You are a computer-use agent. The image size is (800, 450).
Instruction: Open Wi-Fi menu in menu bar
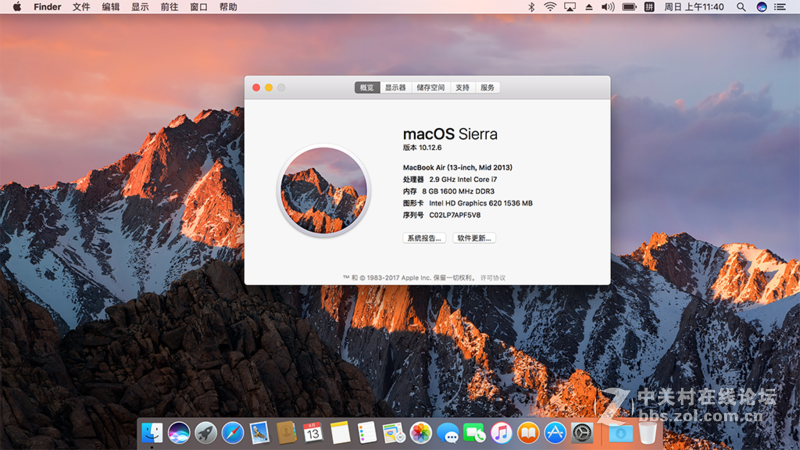tap(550, 7)
